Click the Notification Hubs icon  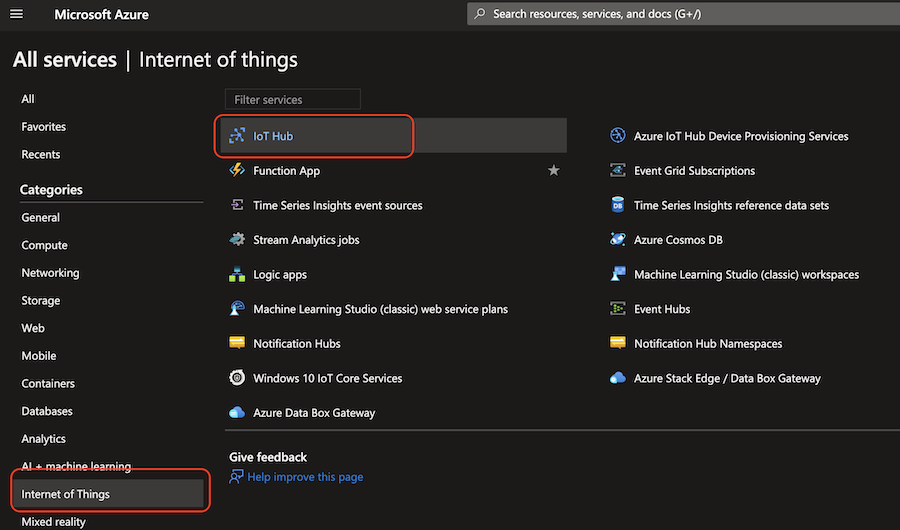(x=237, y=343)
